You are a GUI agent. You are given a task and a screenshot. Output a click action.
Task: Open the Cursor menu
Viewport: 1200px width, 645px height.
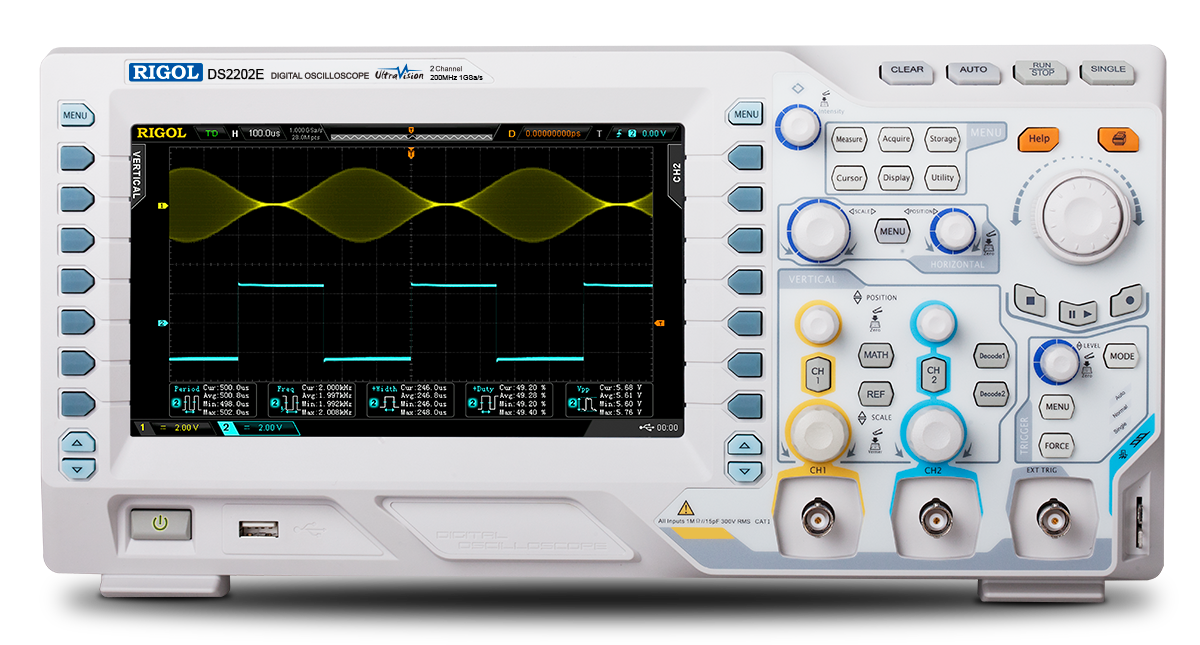(849, 178)
